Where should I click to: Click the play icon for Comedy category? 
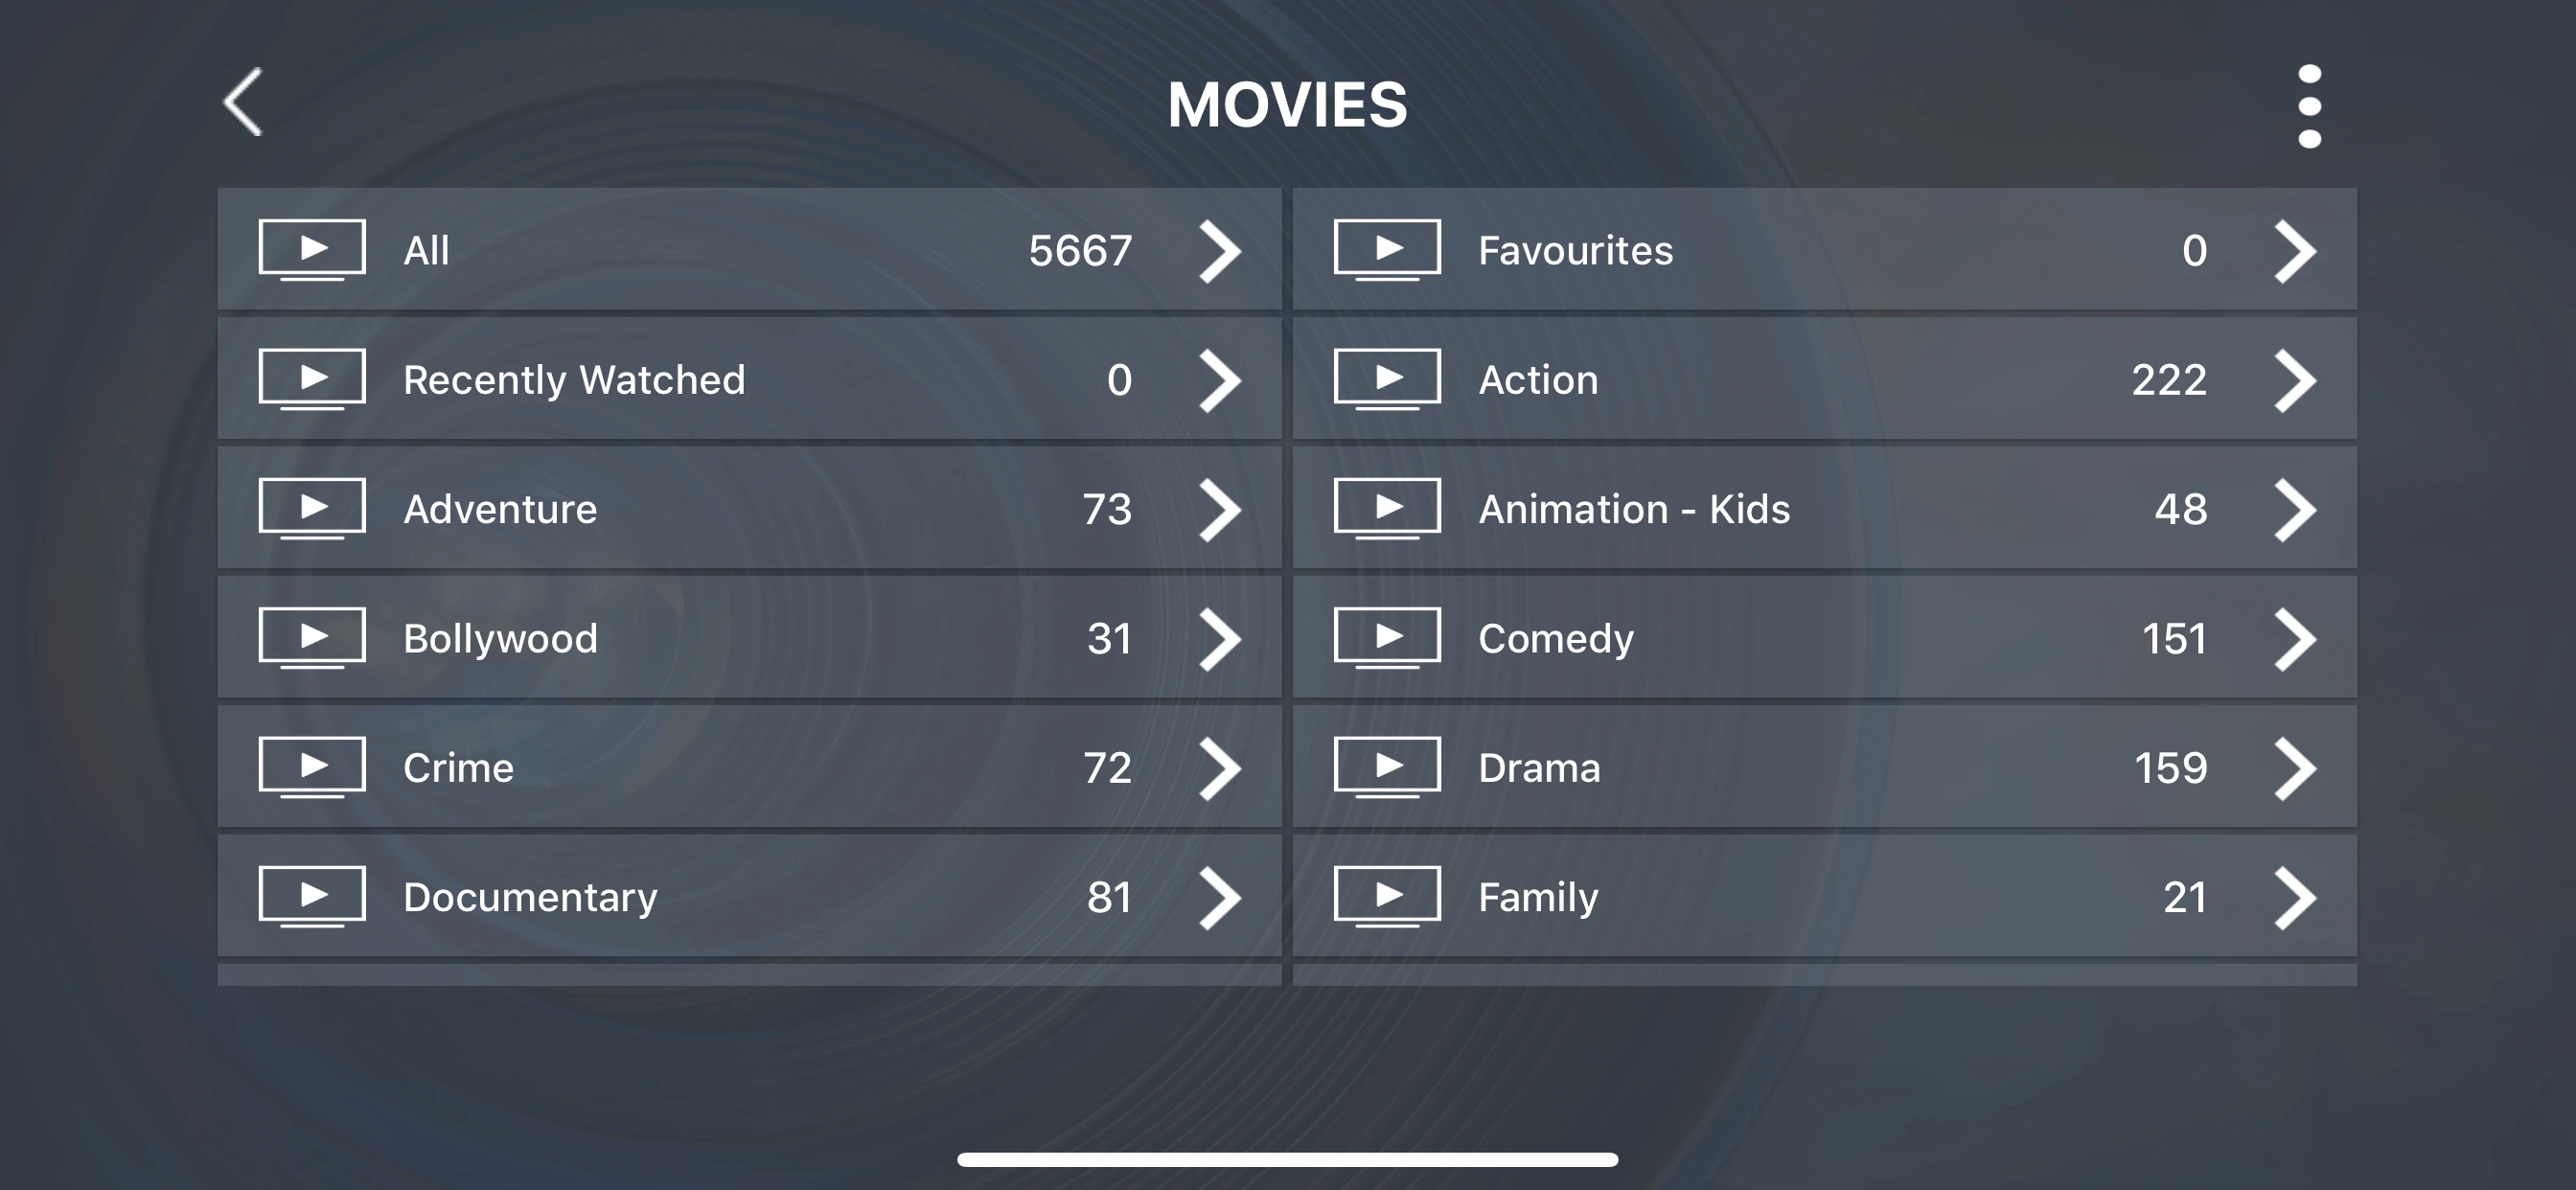[1389, 638]
